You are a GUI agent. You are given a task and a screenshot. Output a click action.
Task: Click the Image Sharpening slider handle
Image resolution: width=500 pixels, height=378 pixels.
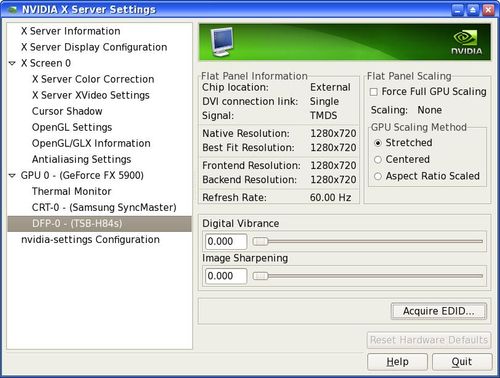click(260, 276)
